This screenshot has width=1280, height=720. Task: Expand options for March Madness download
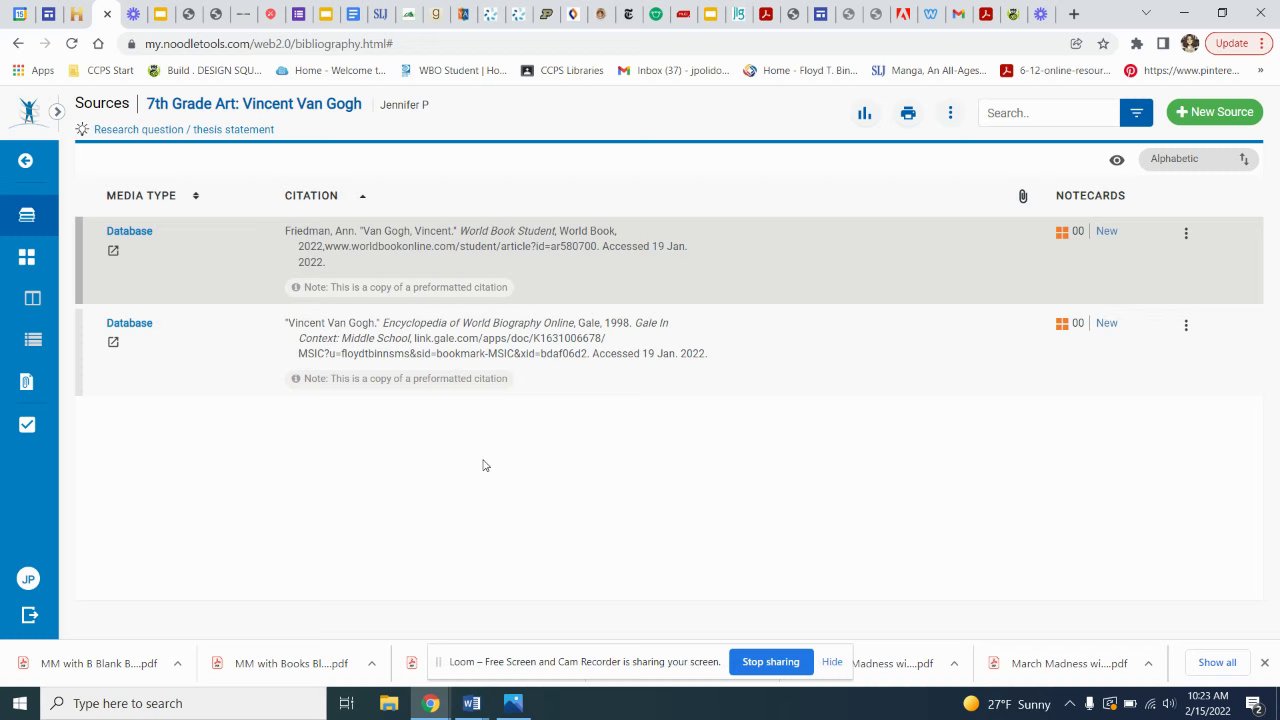coord(1148,663)
